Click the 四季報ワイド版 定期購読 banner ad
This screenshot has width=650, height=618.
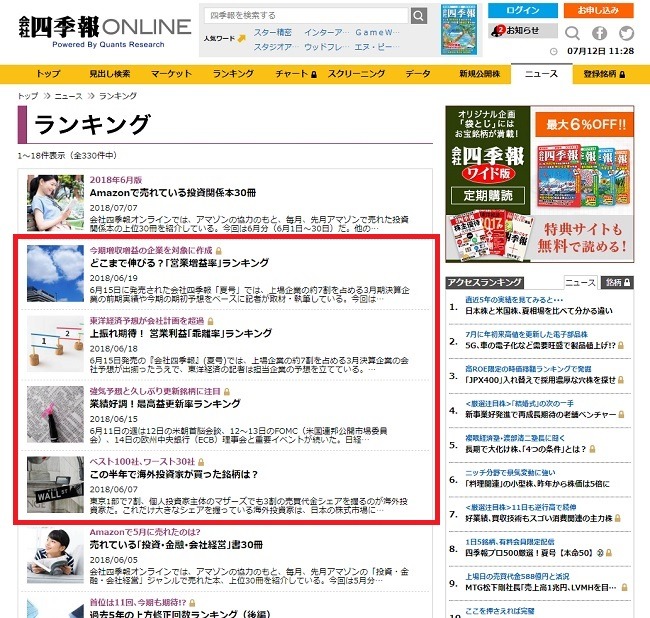540,184
